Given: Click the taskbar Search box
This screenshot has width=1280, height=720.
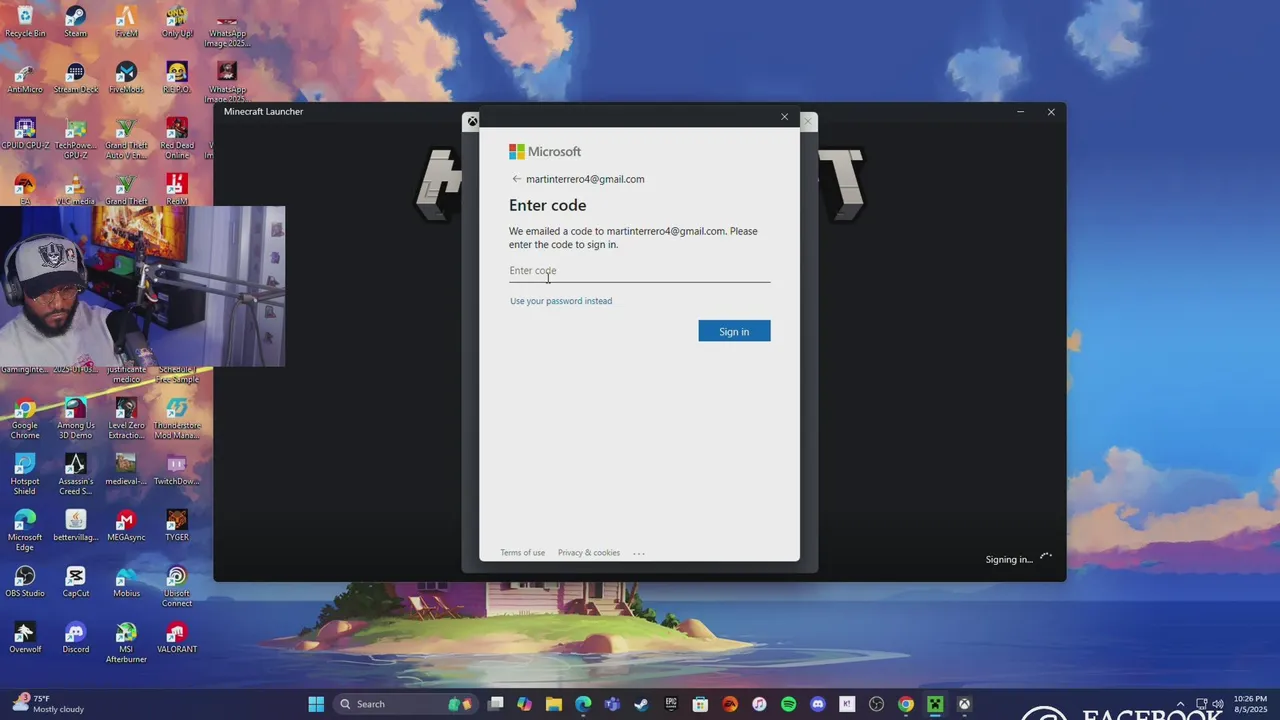Looking at the screenshot, I should [x=406, y=704].
